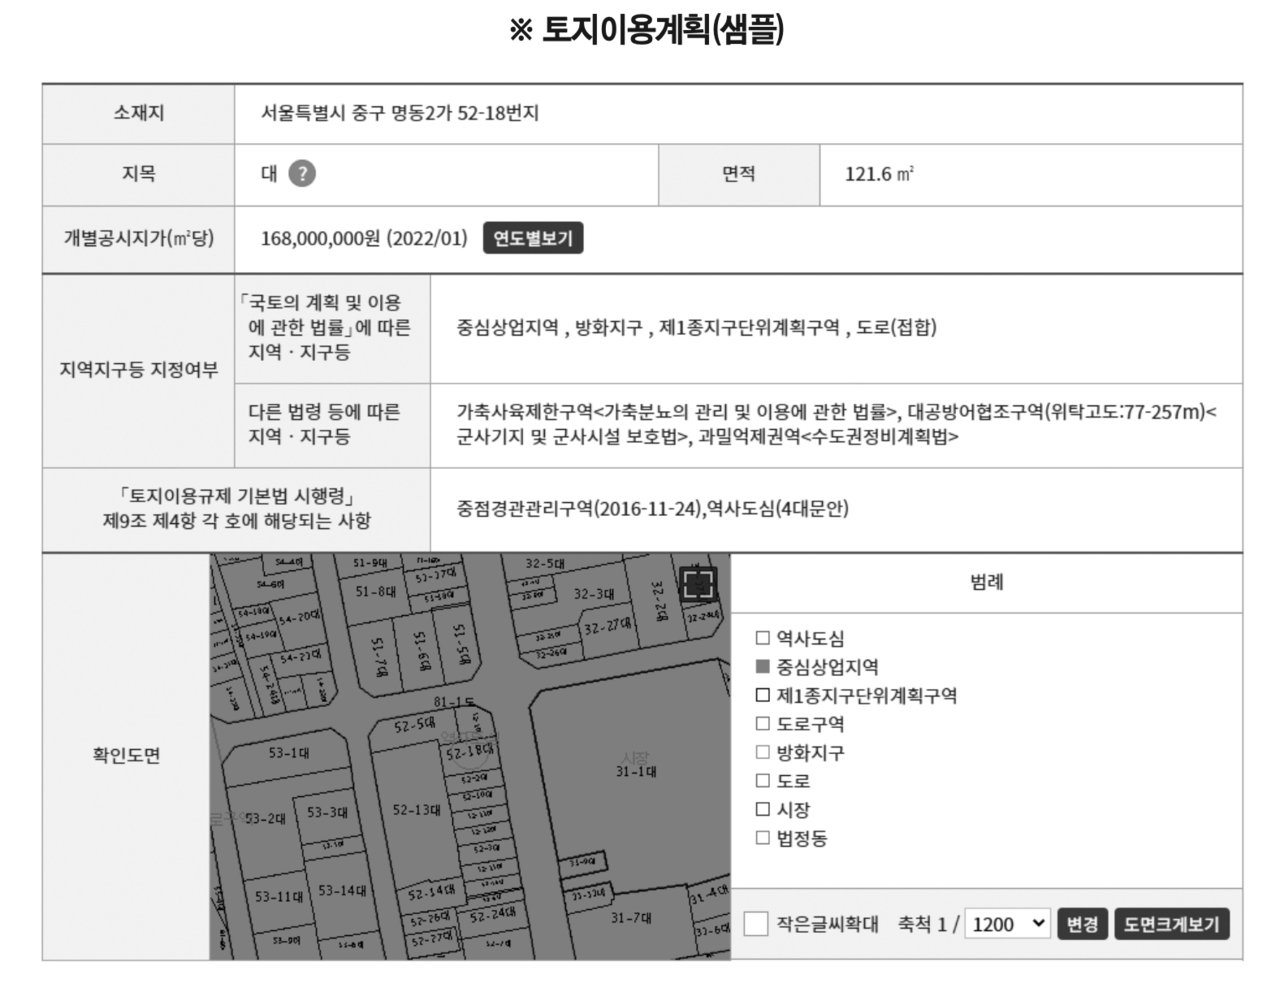This screenshot has height=988, width=1280.
Task: Click the 제1종지구단위계획구역 legend square
Action: (763, 695)
